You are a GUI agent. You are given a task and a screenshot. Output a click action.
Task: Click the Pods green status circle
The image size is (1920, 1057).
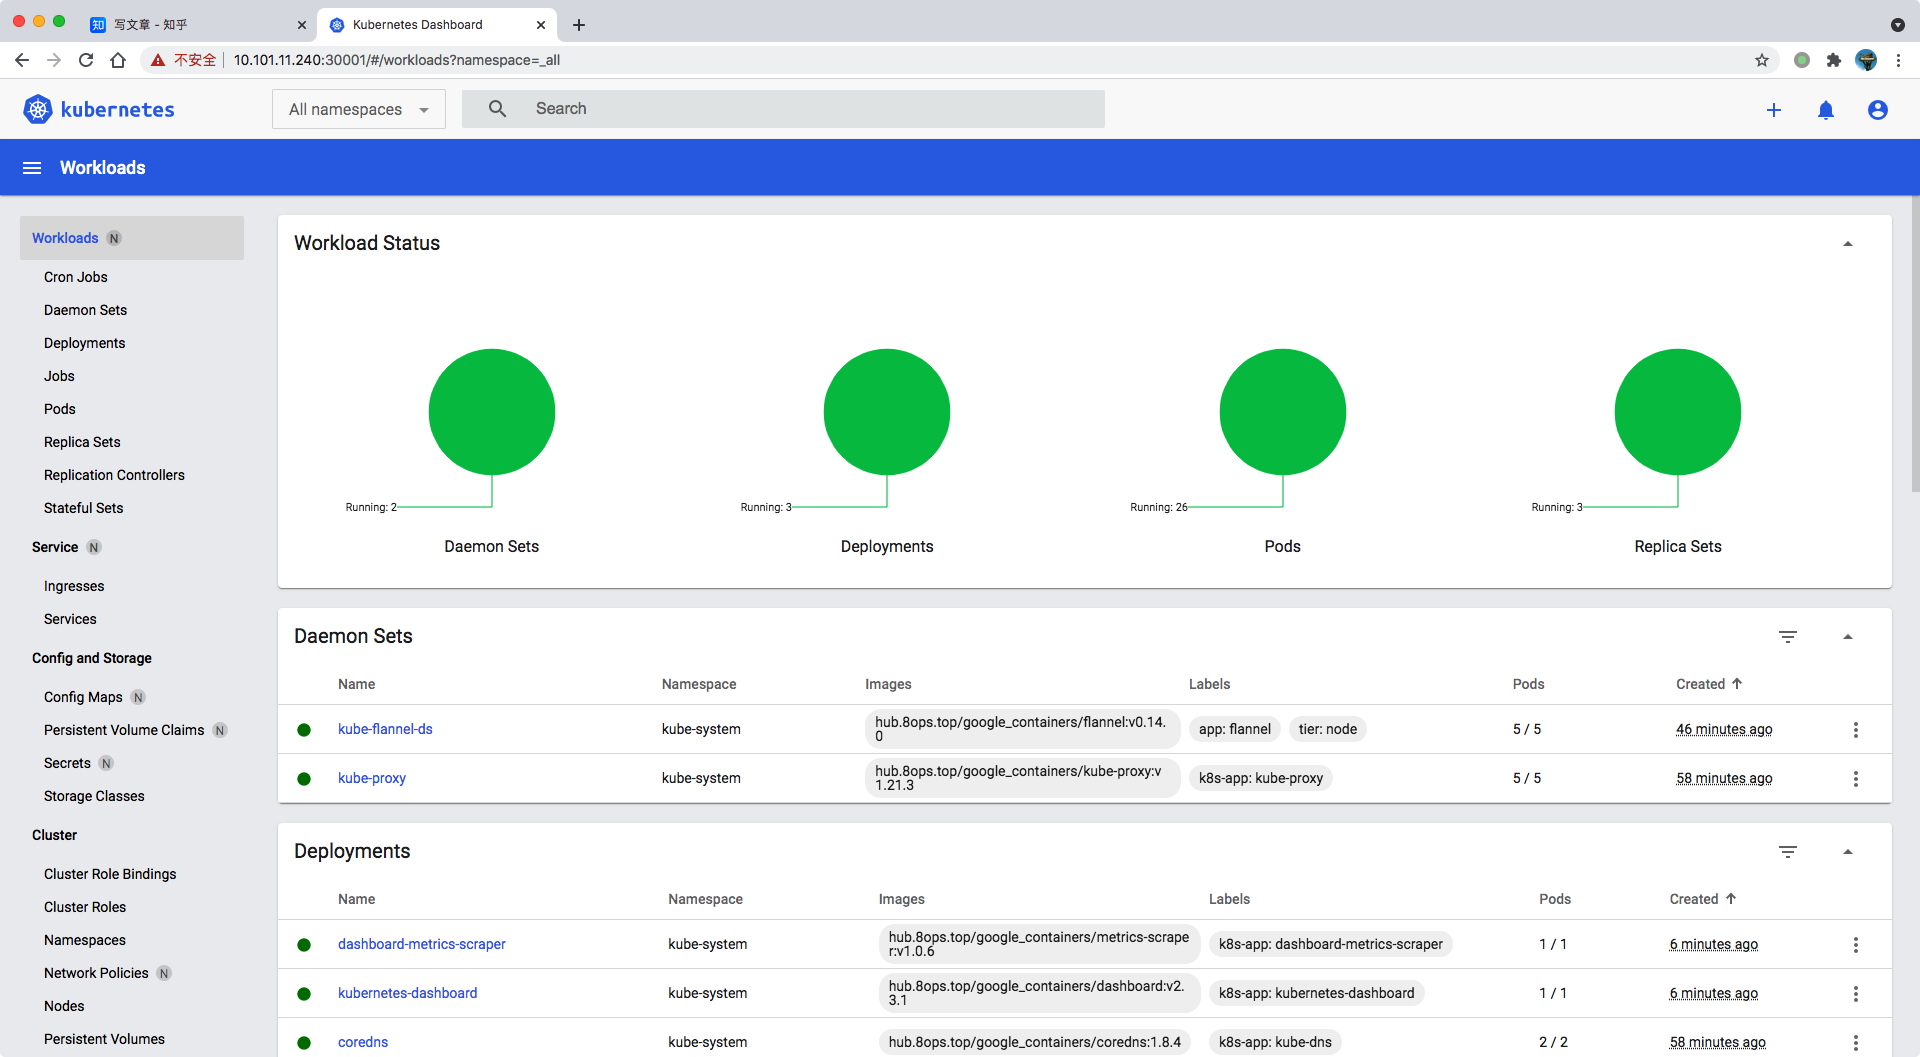point(1283,412)
